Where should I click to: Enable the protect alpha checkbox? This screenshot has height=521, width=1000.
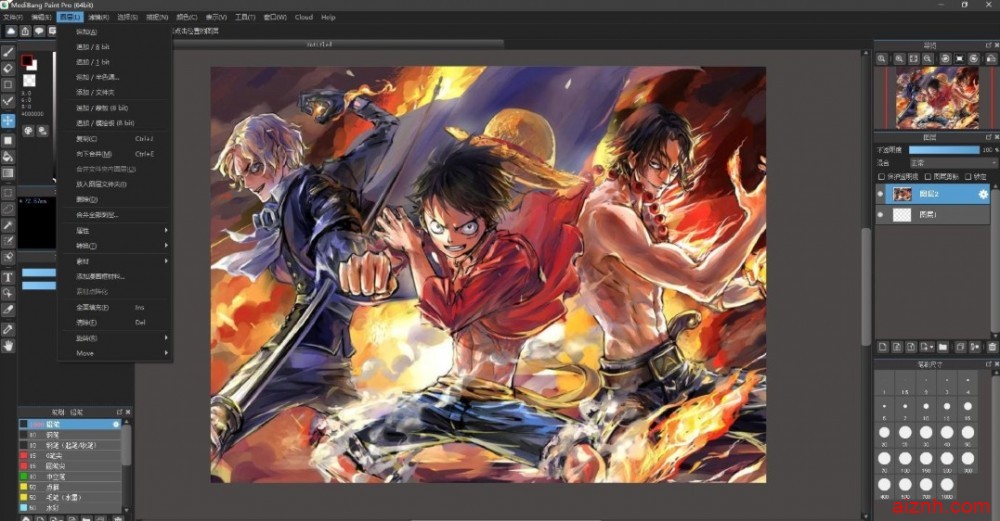click(x=879, y=177)
